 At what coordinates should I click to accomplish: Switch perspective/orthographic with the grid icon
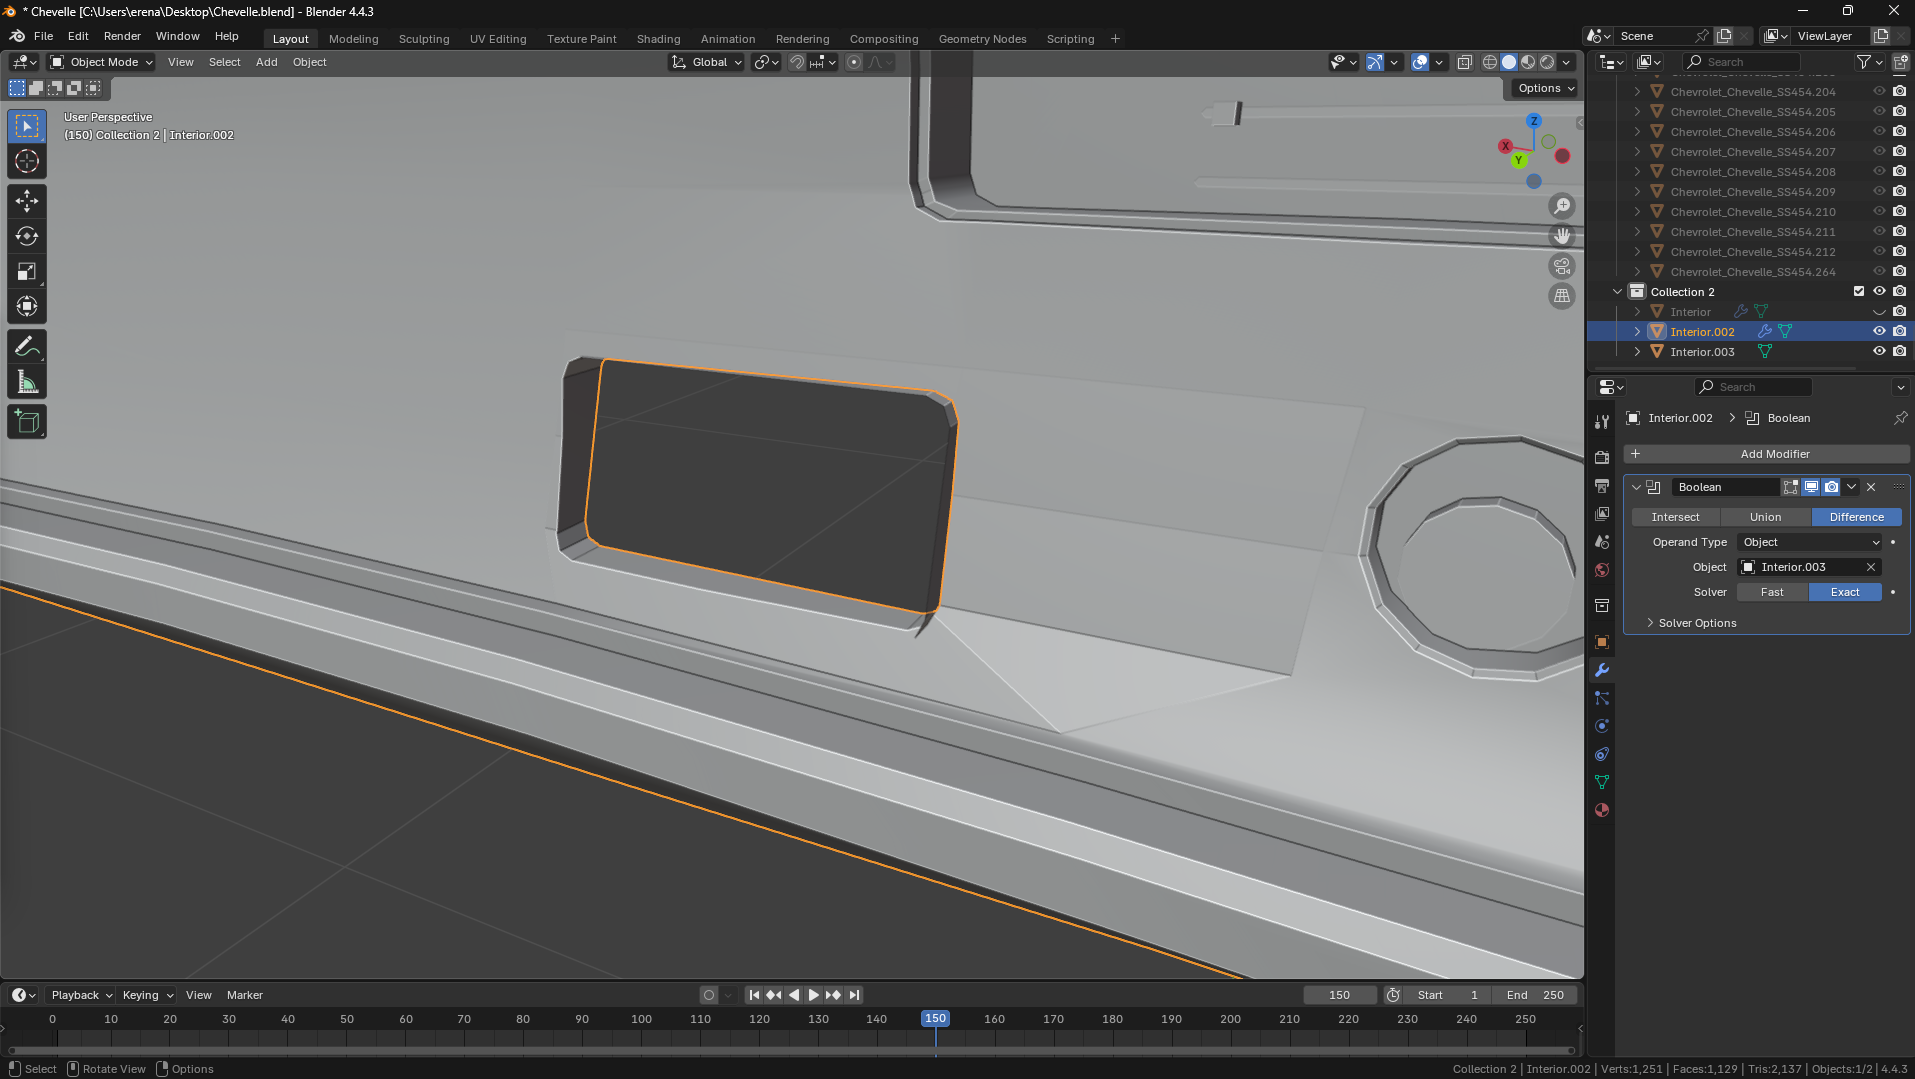[1562, 296]
